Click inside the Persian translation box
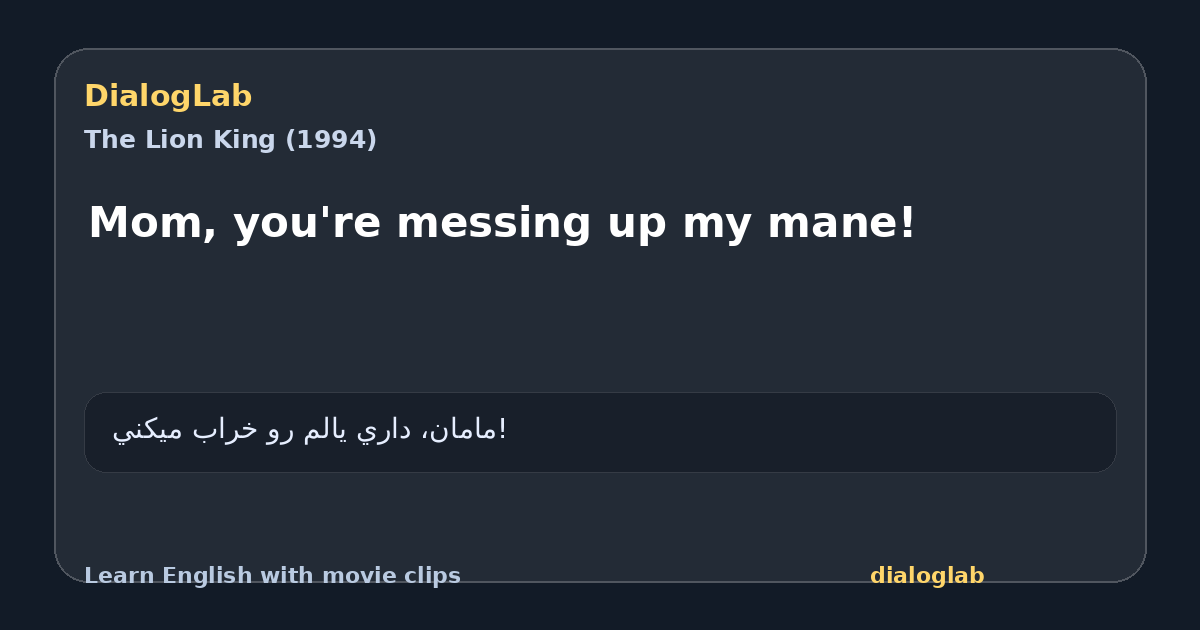Image resolution: width=1200 pixels, height=630 pixels. pos(600,432)
